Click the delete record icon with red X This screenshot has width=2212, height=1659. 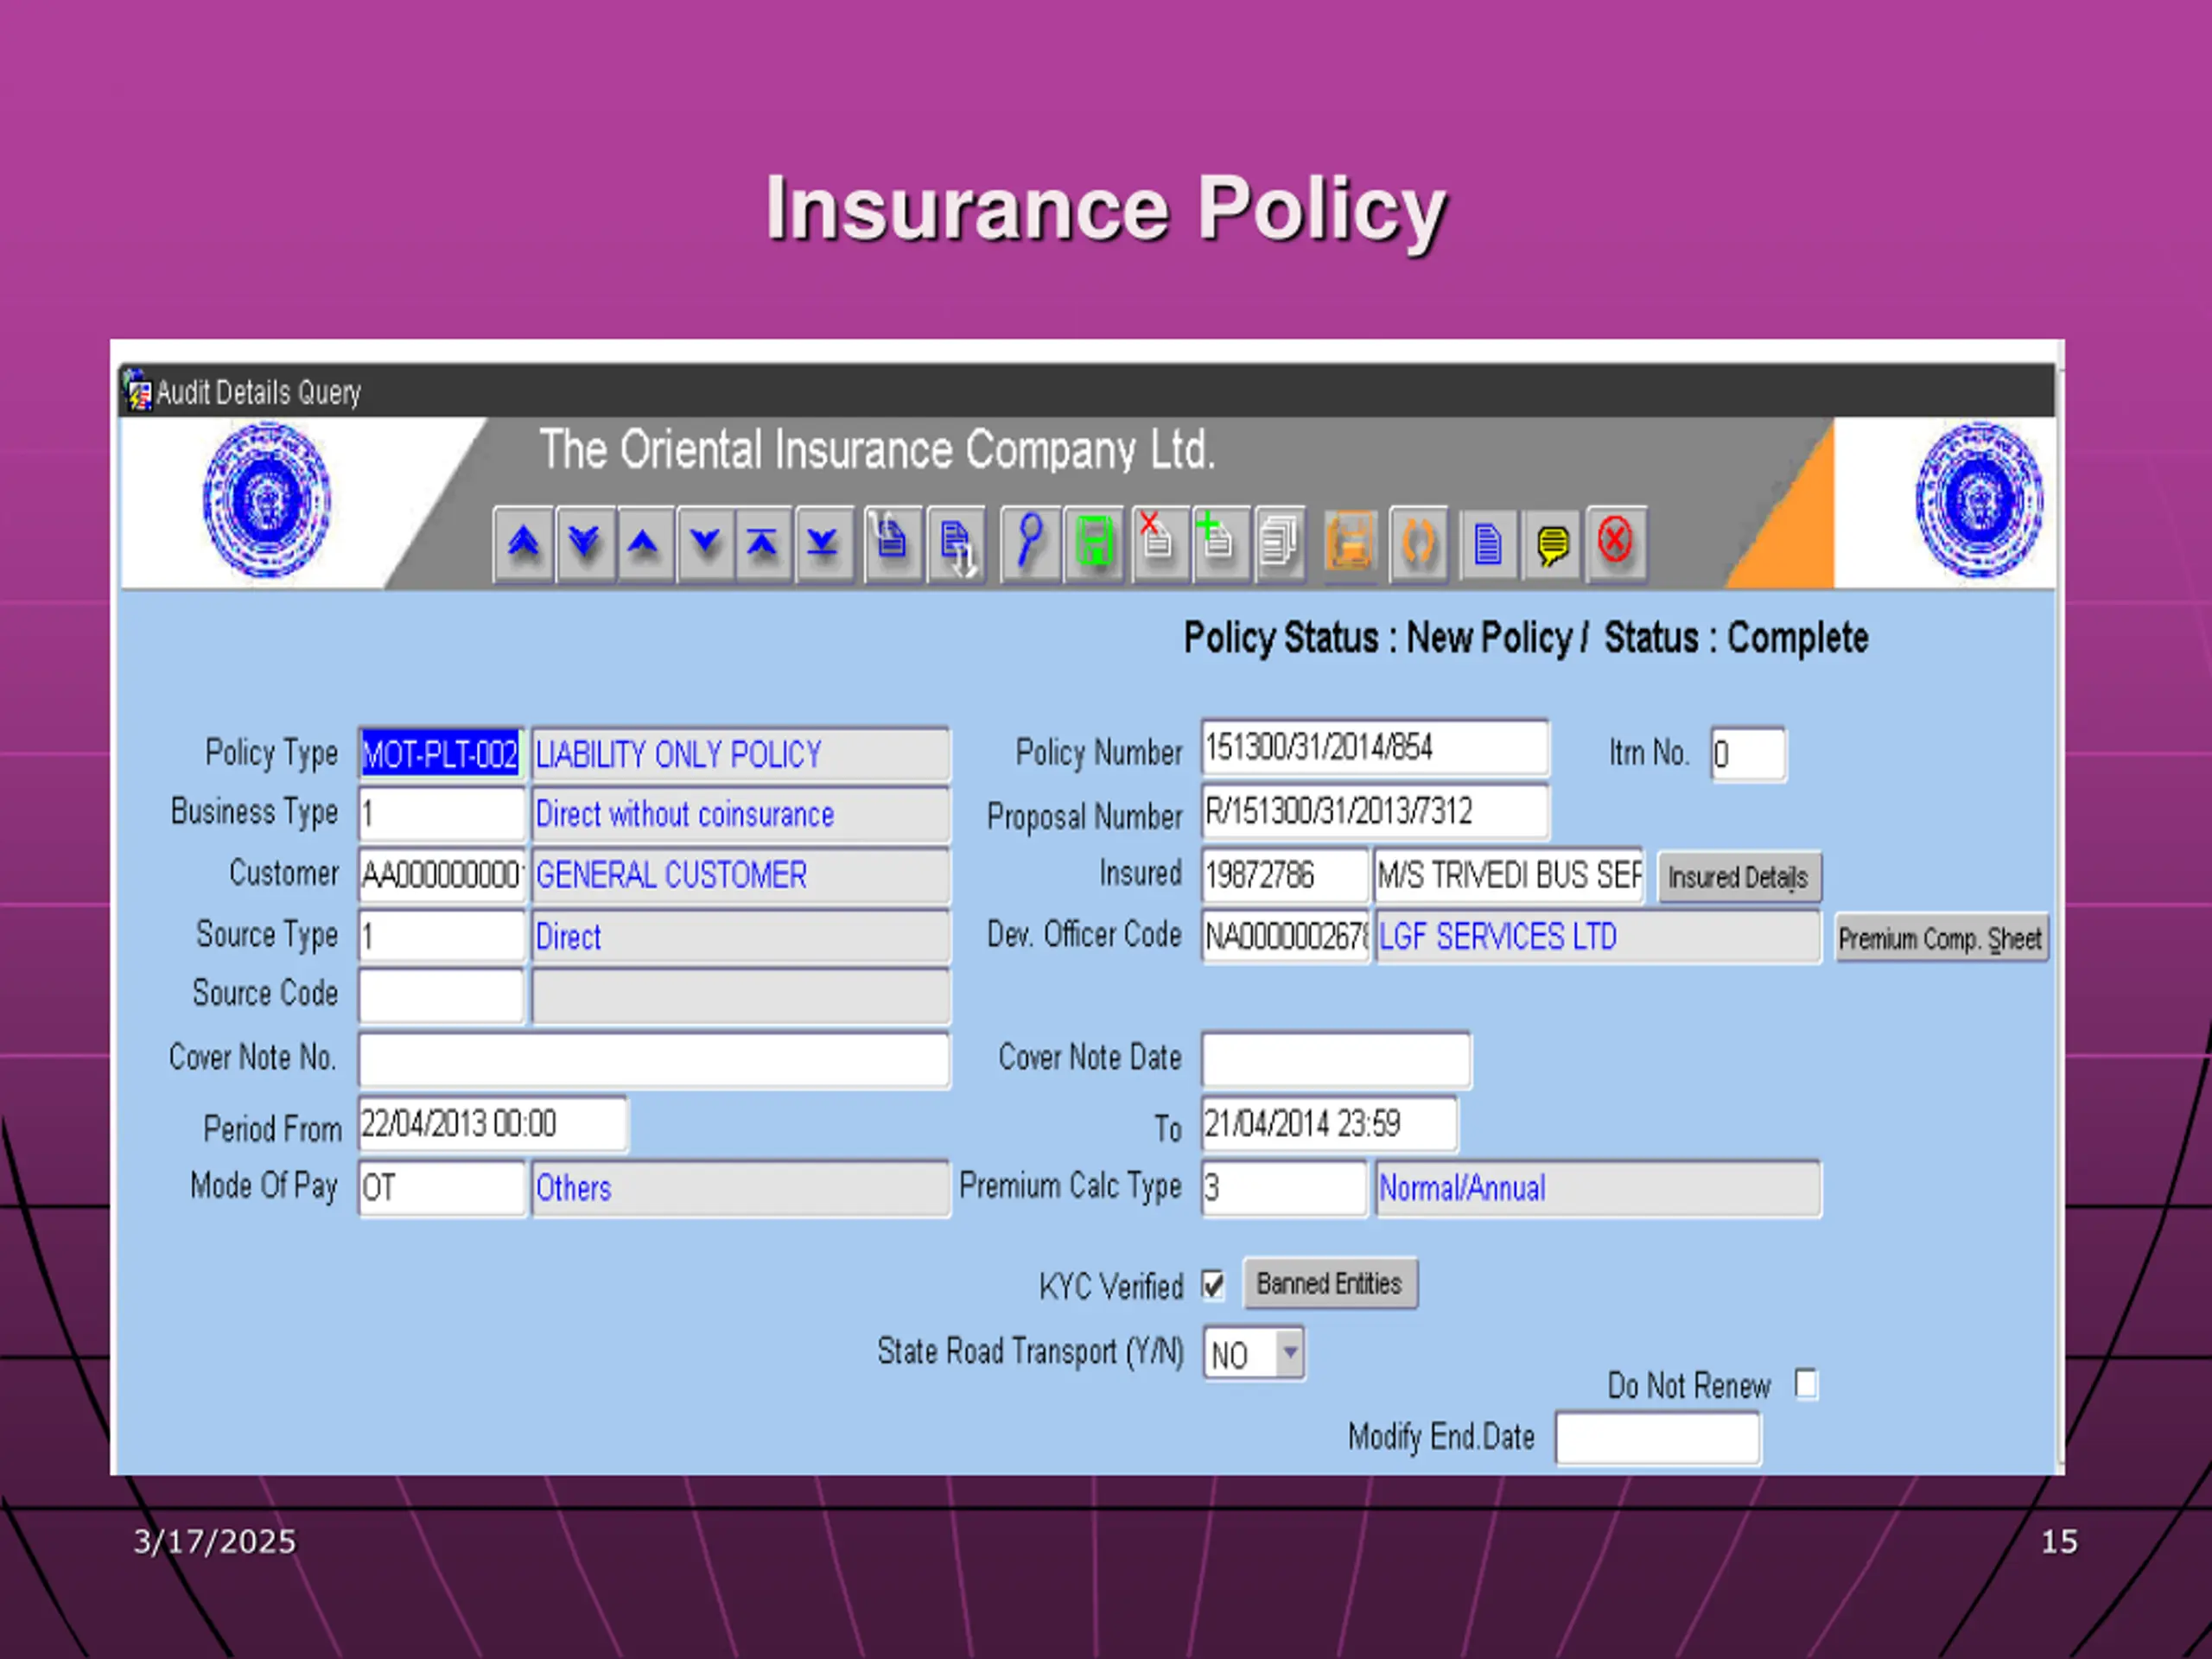[1157, 543]
